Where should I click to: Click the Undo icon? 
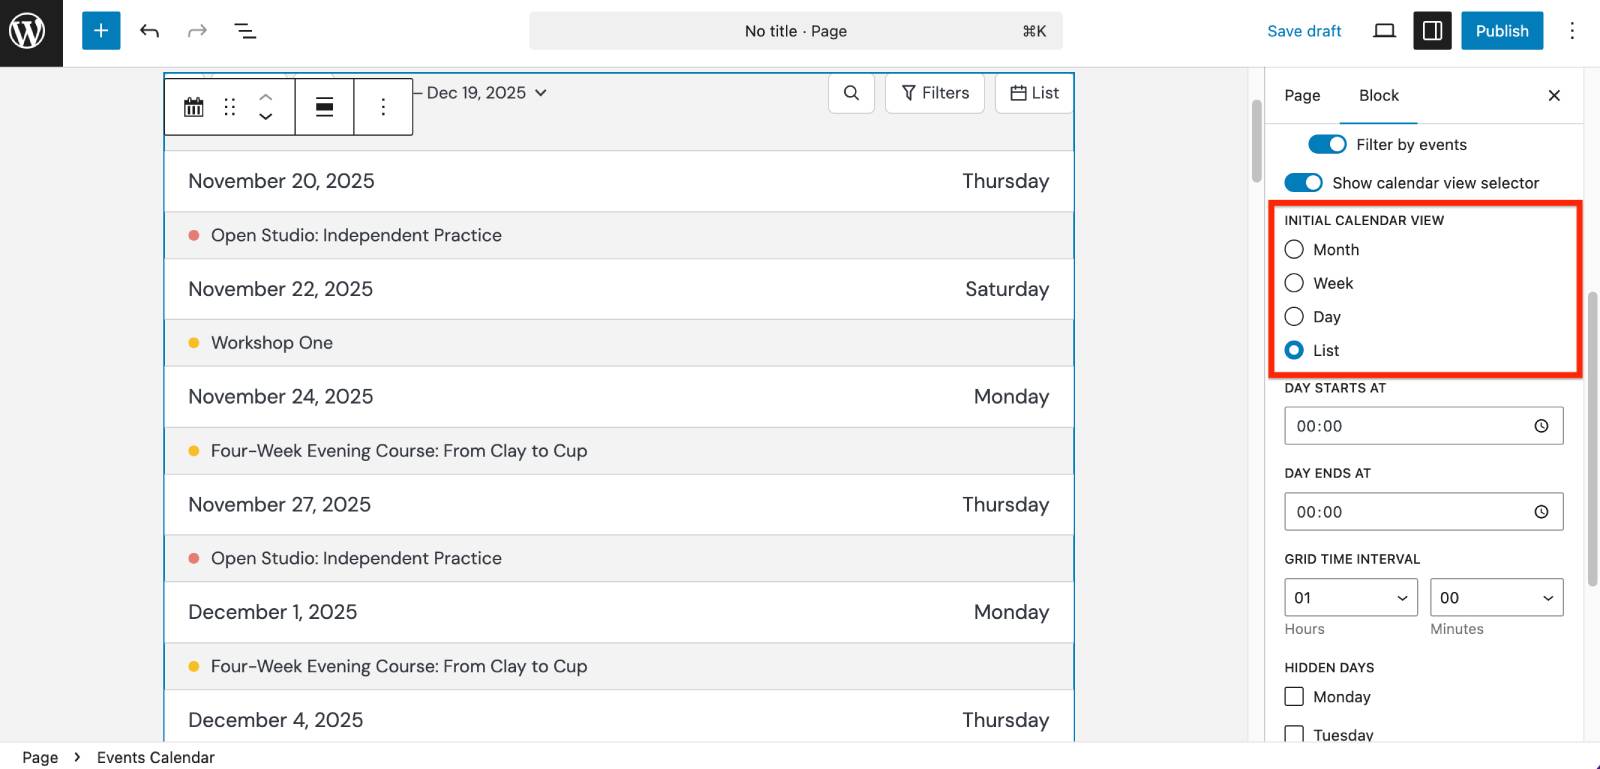pyautogui.click(x=149, y=31)
